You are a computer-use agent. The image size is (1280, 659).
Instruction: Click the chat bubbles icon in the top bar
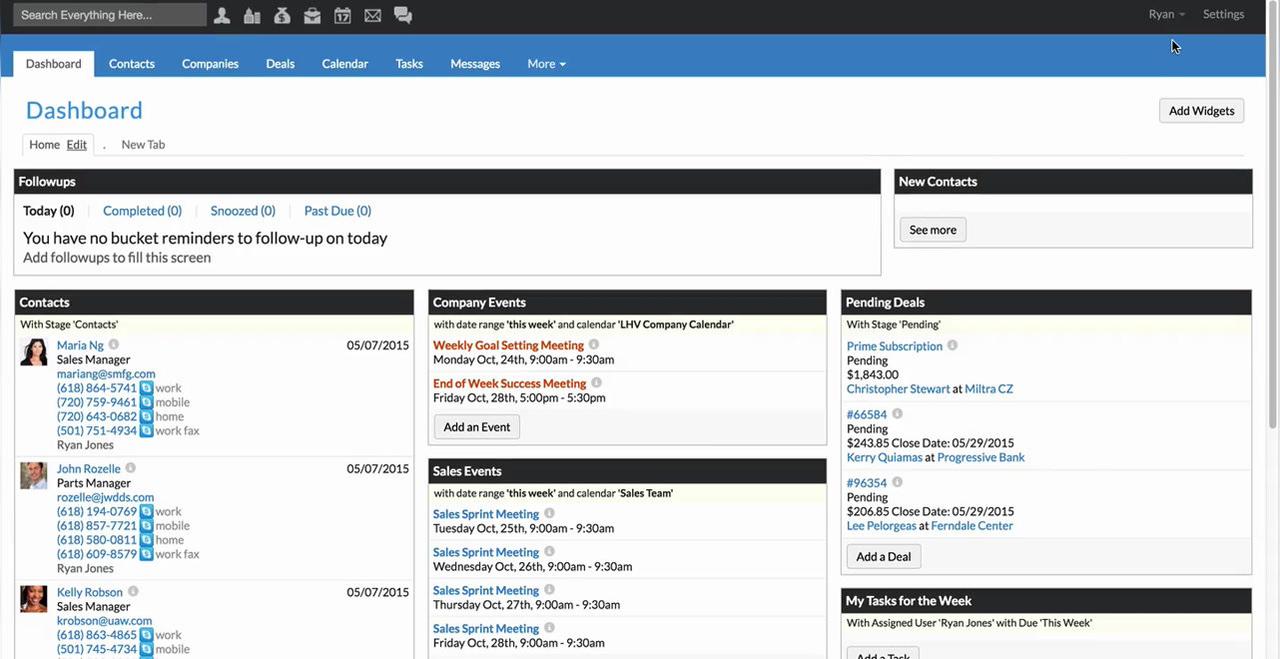403,15
